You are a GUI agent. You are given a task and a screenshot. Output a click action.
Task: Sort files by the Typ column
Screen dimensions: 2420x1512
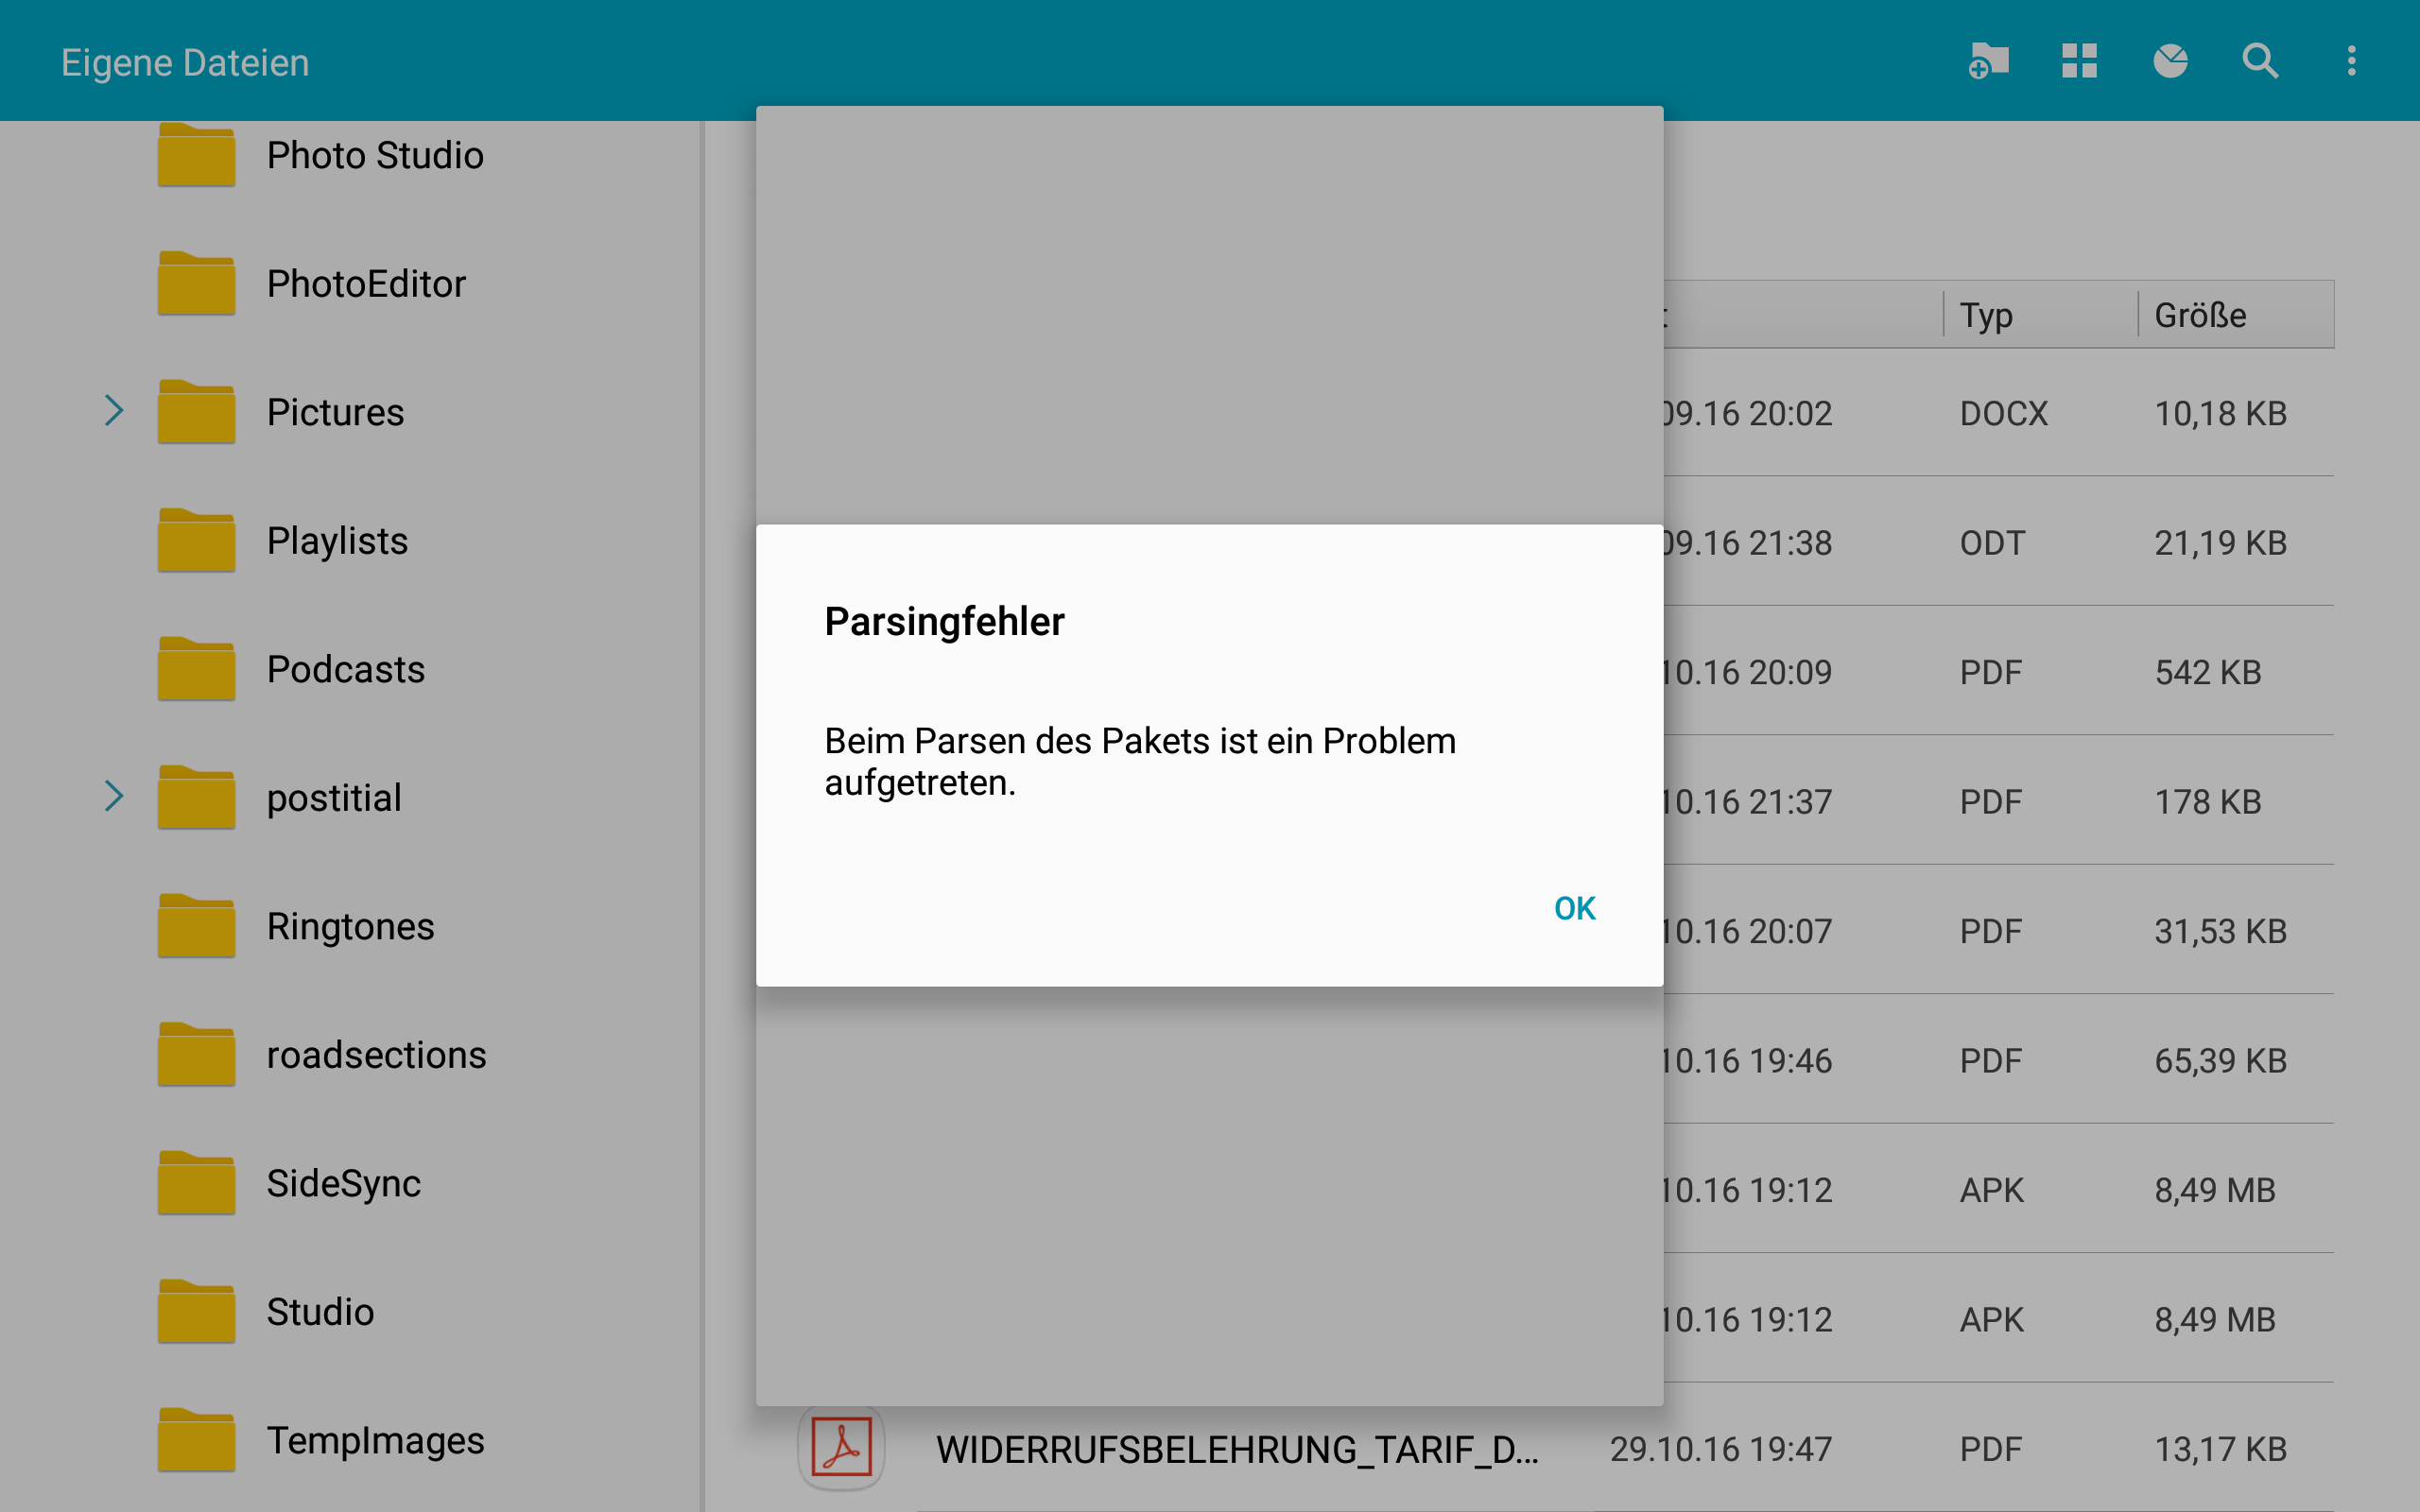point(1986,315)
